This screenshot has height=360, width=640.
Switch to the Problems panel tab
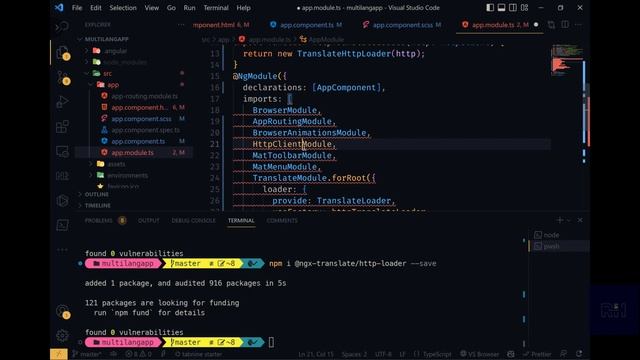[105, 220]
